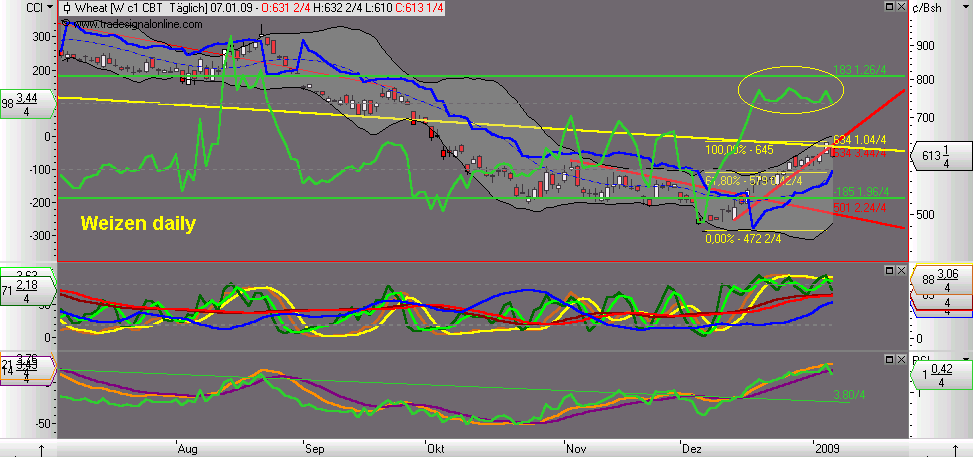
Task: Click the up arrow at bottom right
Action: (955, 449)
